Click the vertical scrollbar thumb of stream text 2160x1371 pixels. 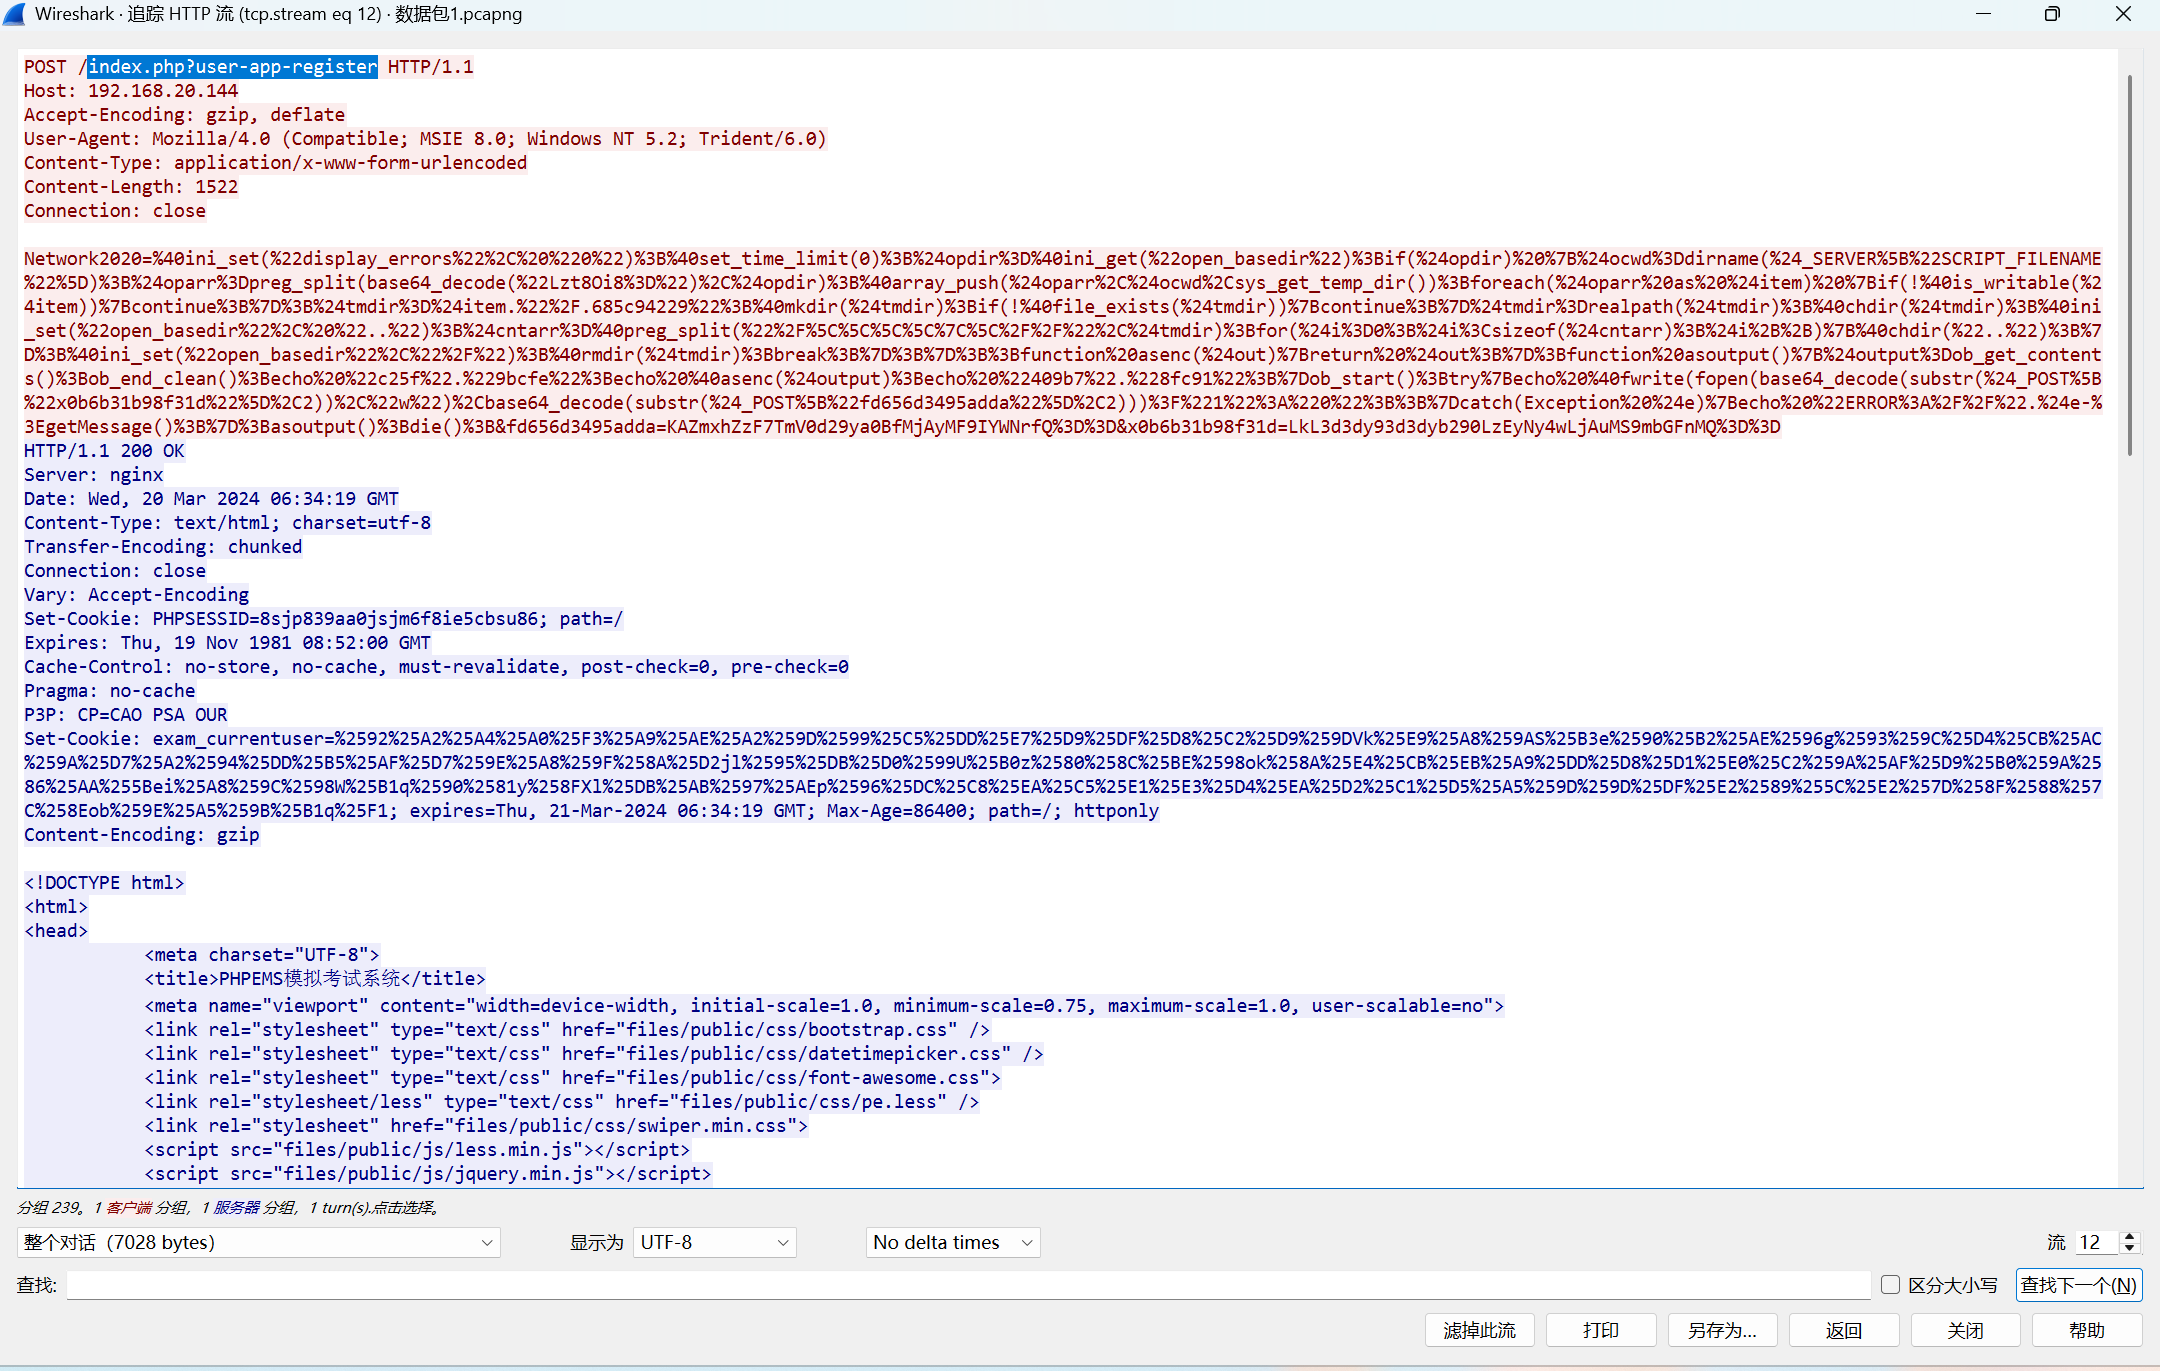click(x=2129, y=265)
